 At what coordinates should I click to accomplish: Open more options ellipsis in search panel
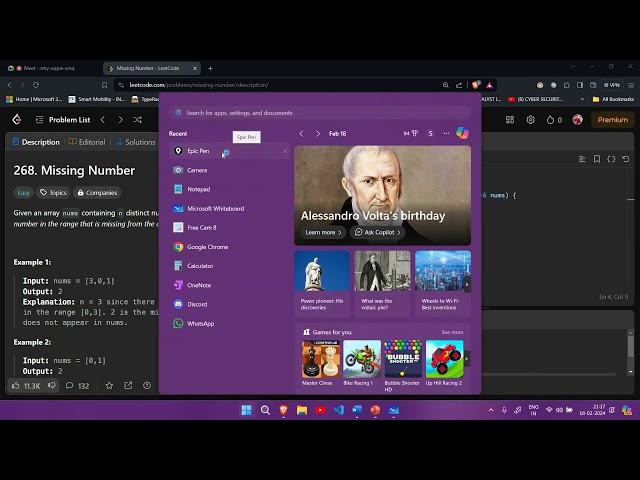click(x=446, y=133)
